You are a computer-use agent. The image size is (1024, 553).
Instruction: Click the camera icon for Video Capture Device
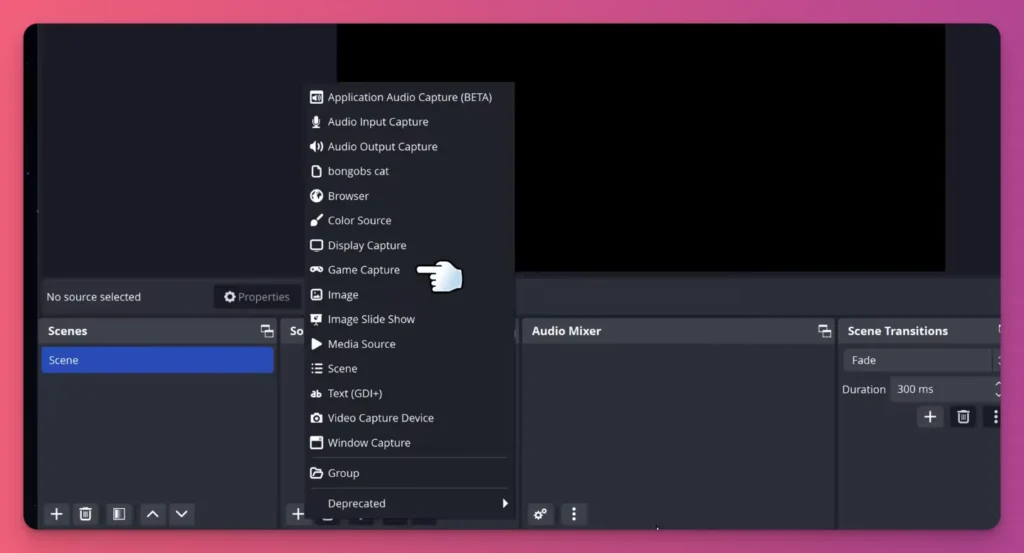316,418
